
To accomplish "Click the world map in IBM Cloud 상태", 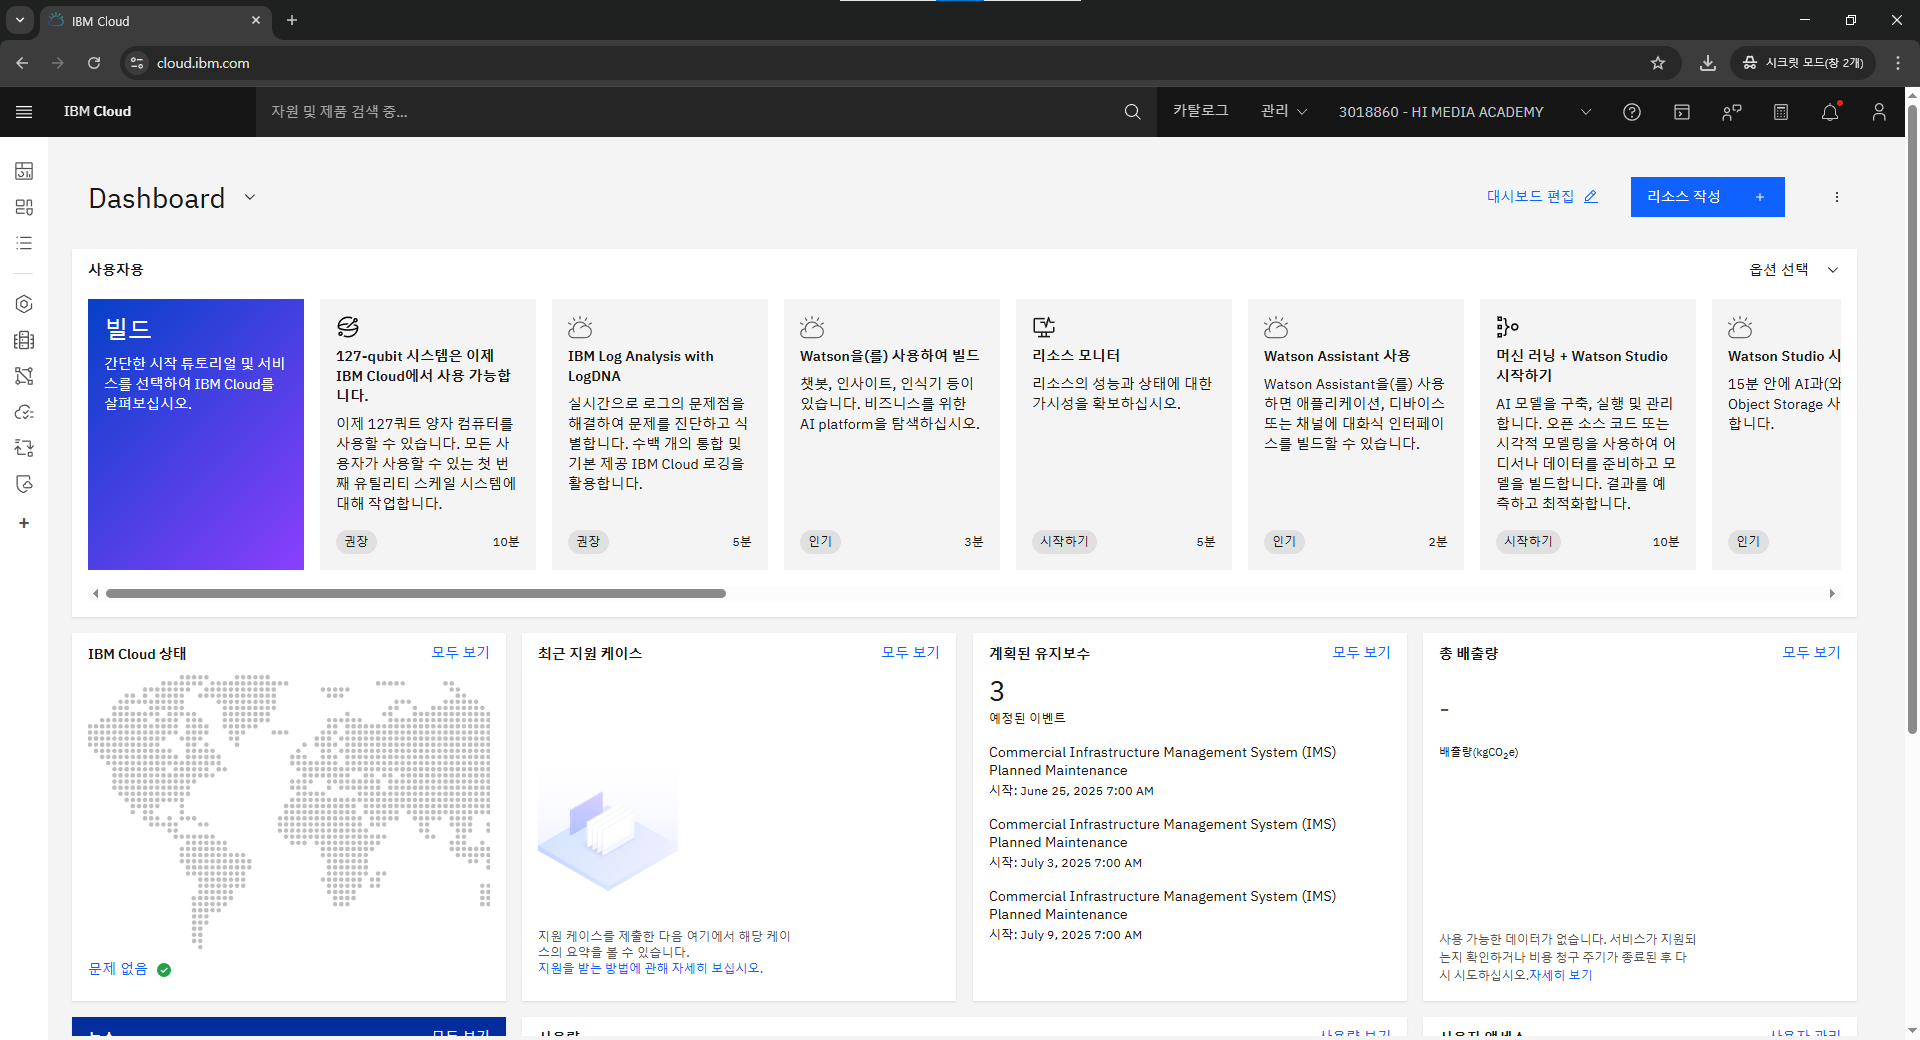I will click(289, 810).
